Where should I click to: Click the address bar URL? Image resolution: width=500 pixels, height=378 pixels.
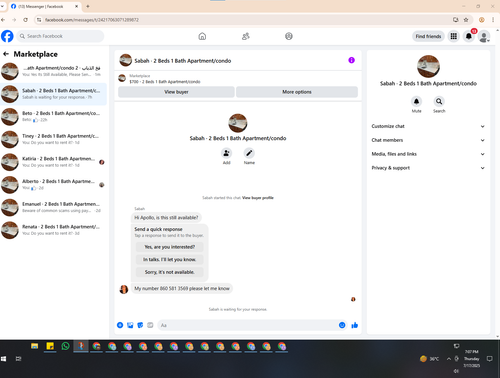[92, 20]
